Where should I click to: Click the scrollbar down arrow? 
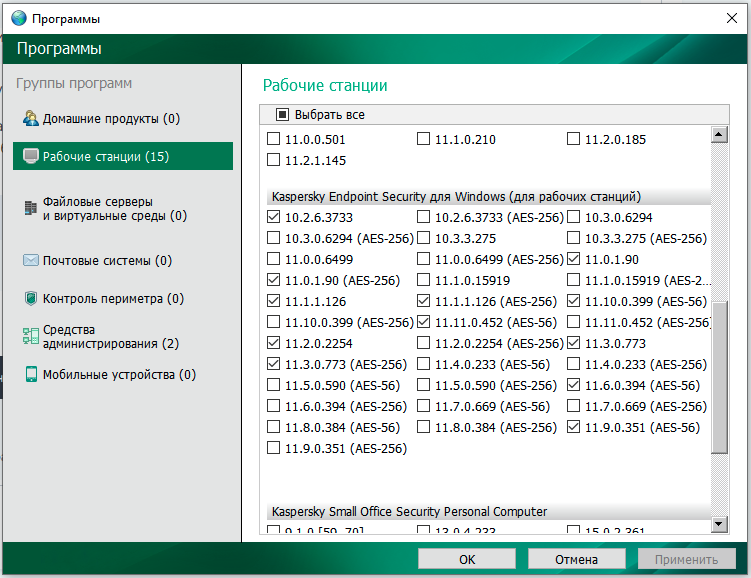pos(719,524)
